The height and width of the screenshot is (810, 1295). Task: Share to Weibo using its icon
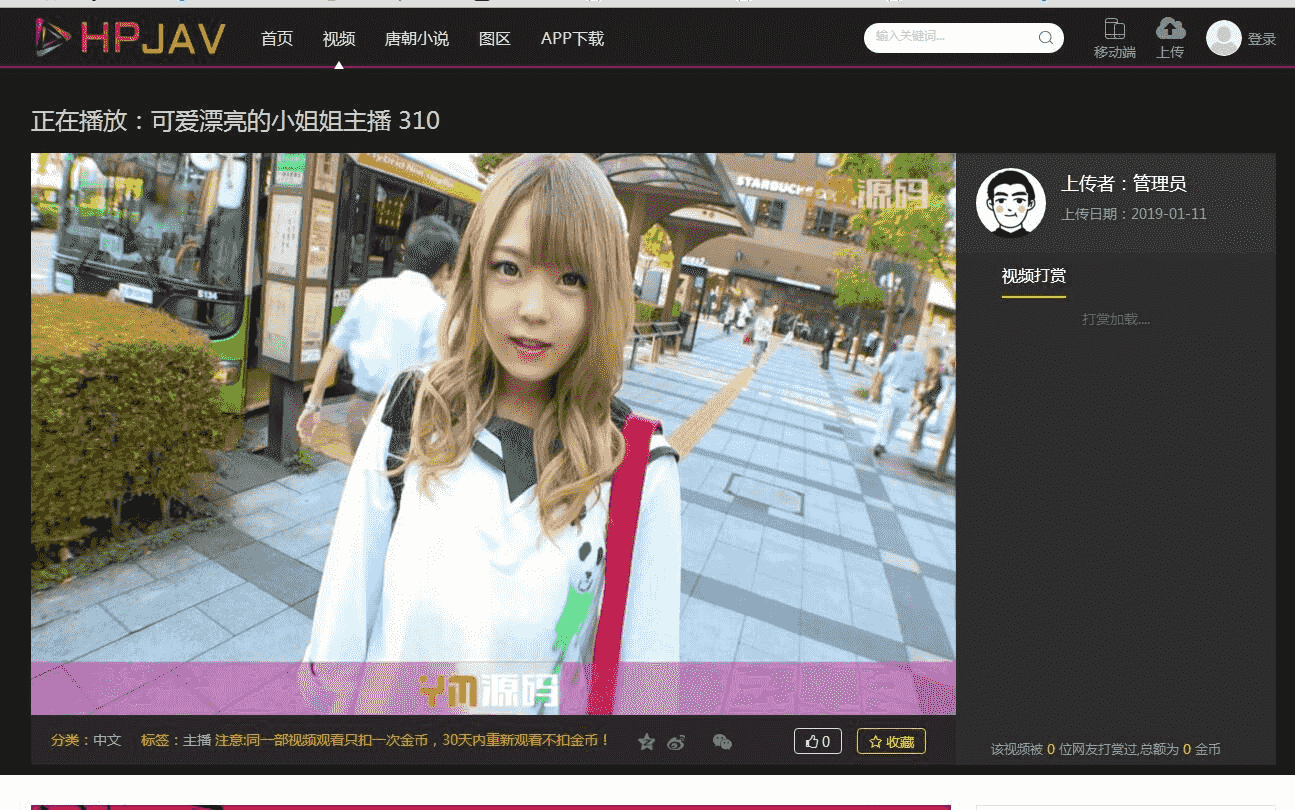click(x=677, y=742)
